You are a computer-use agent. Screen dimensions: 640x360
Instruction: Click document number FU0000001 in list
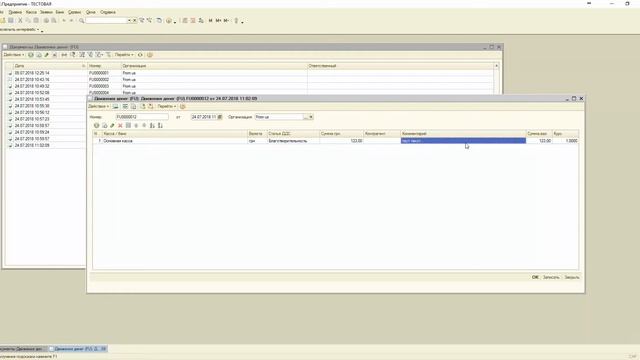pos(99,73)
